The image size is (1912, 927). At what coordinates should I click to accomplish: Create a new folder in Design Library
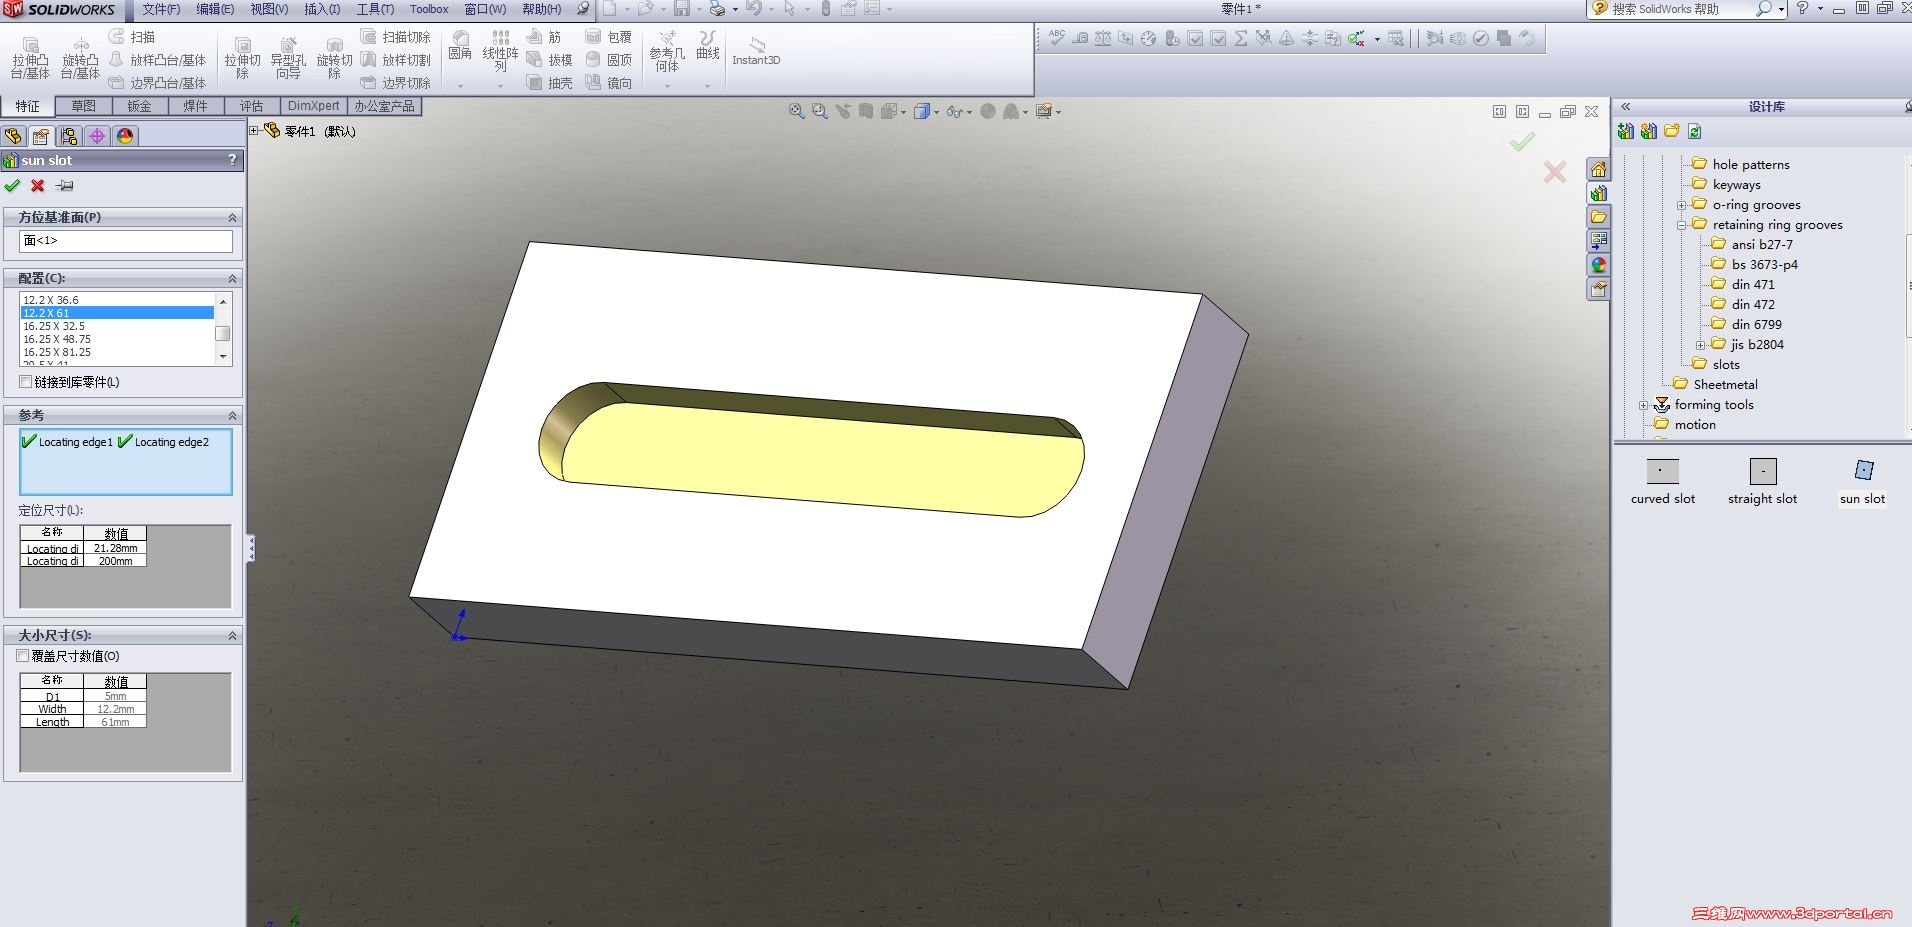pyautogui.click(x=1672, y=131)
